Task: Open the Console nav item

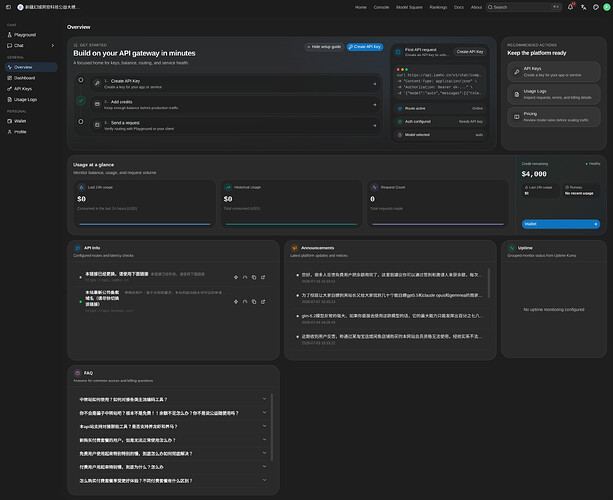Action: pos(381,7)
